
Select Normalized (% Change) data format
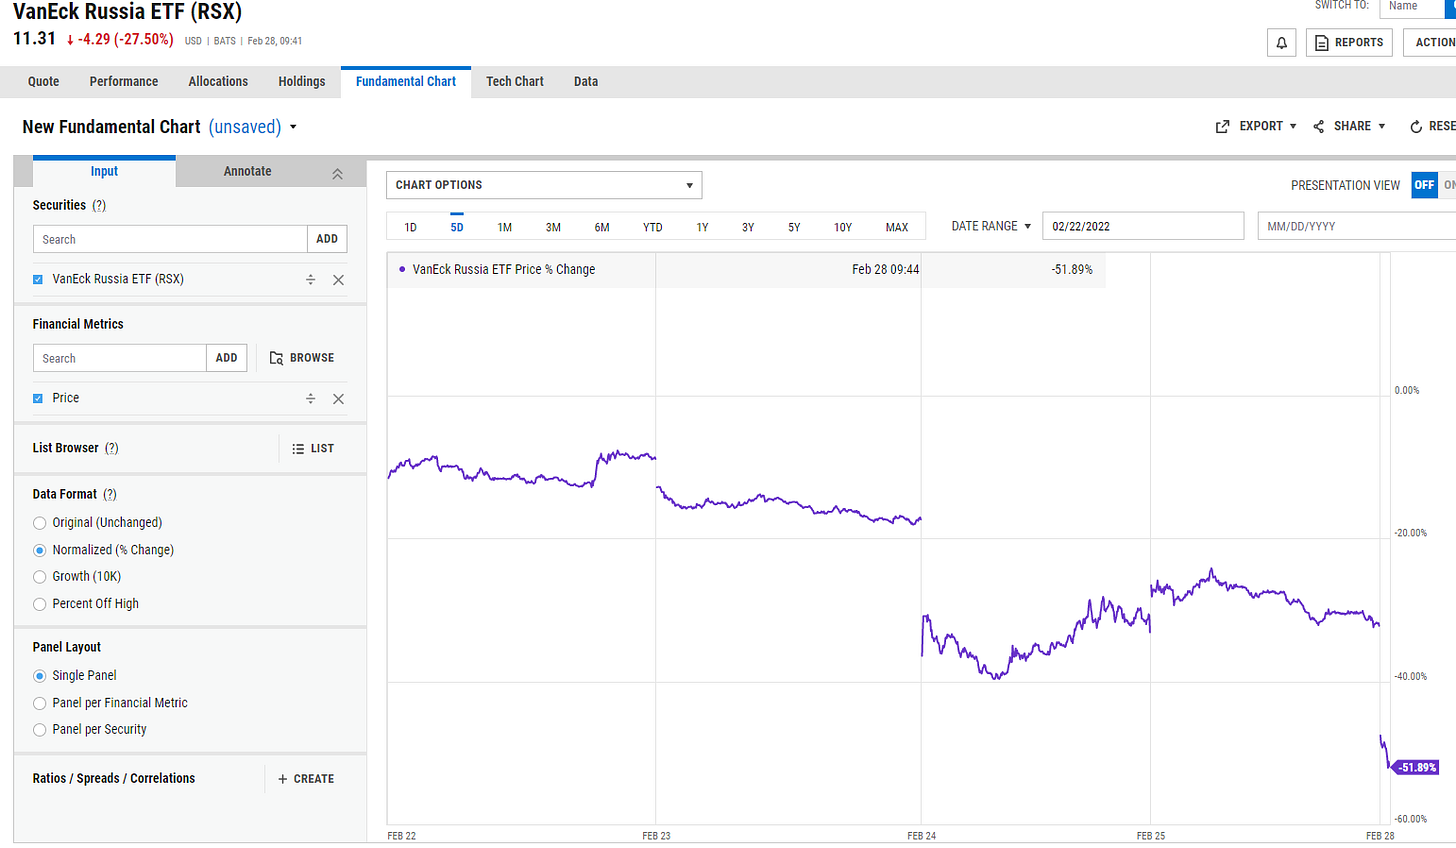pos(40,550)
